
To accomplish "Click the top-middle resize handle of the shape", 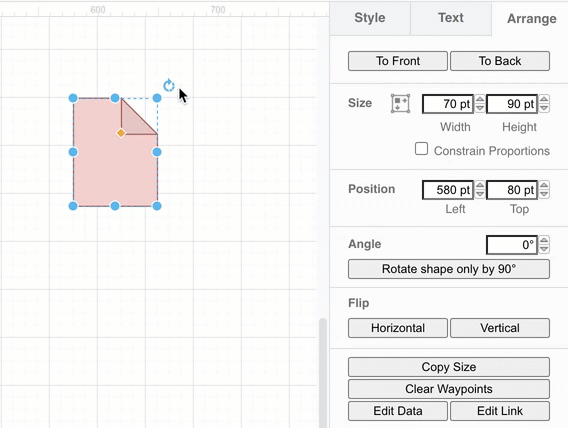I will pyautogui.click(x=115, y=98).
